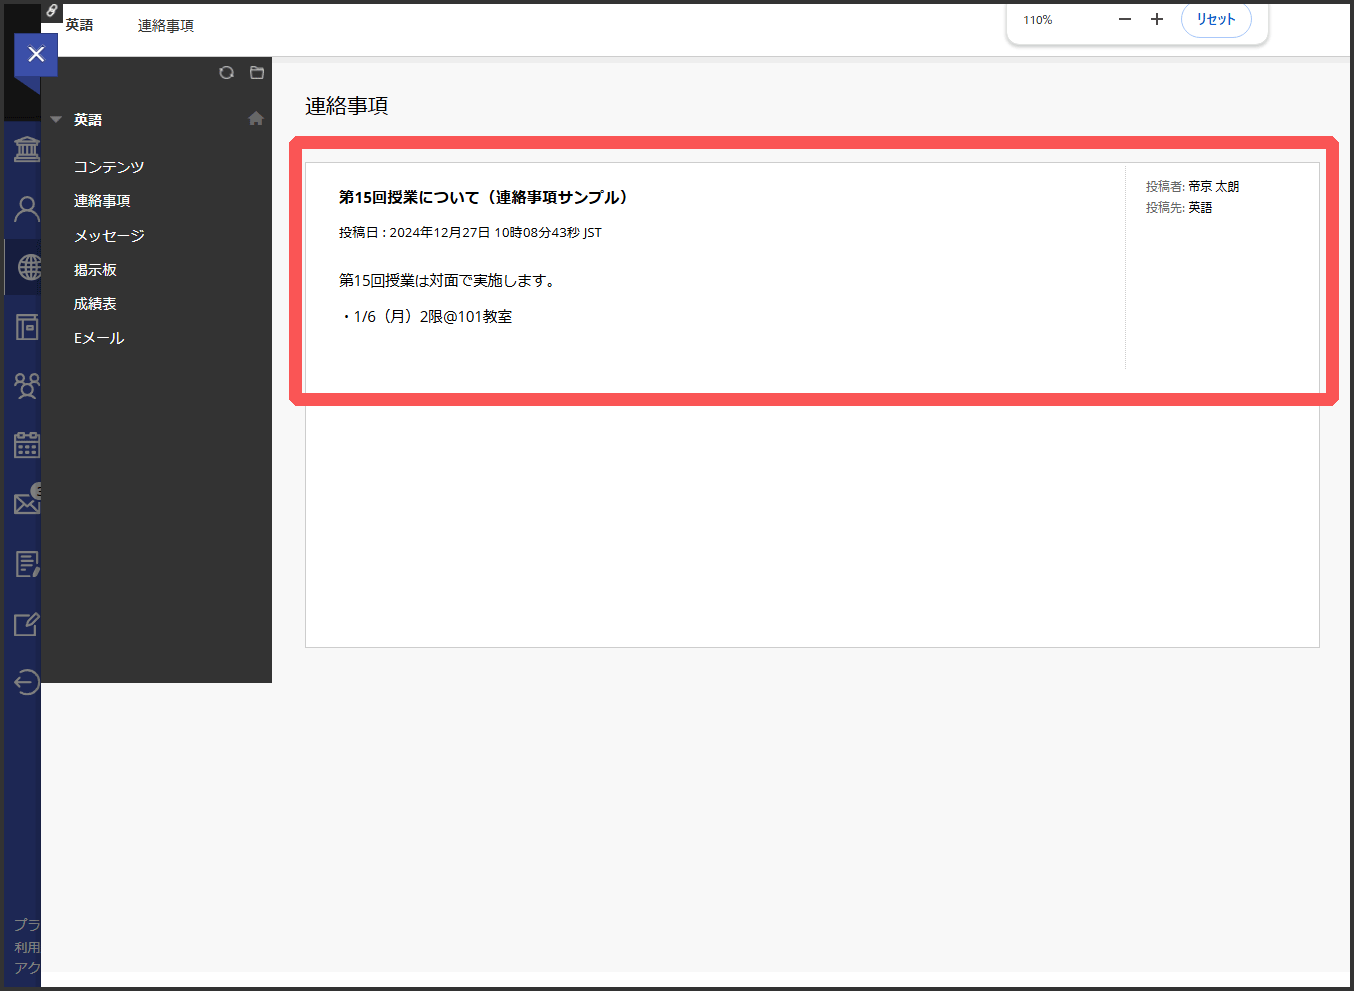The image size is (1354, 991).
Task: Open the institution page bank icon
Action: click(x=24, y=148)
